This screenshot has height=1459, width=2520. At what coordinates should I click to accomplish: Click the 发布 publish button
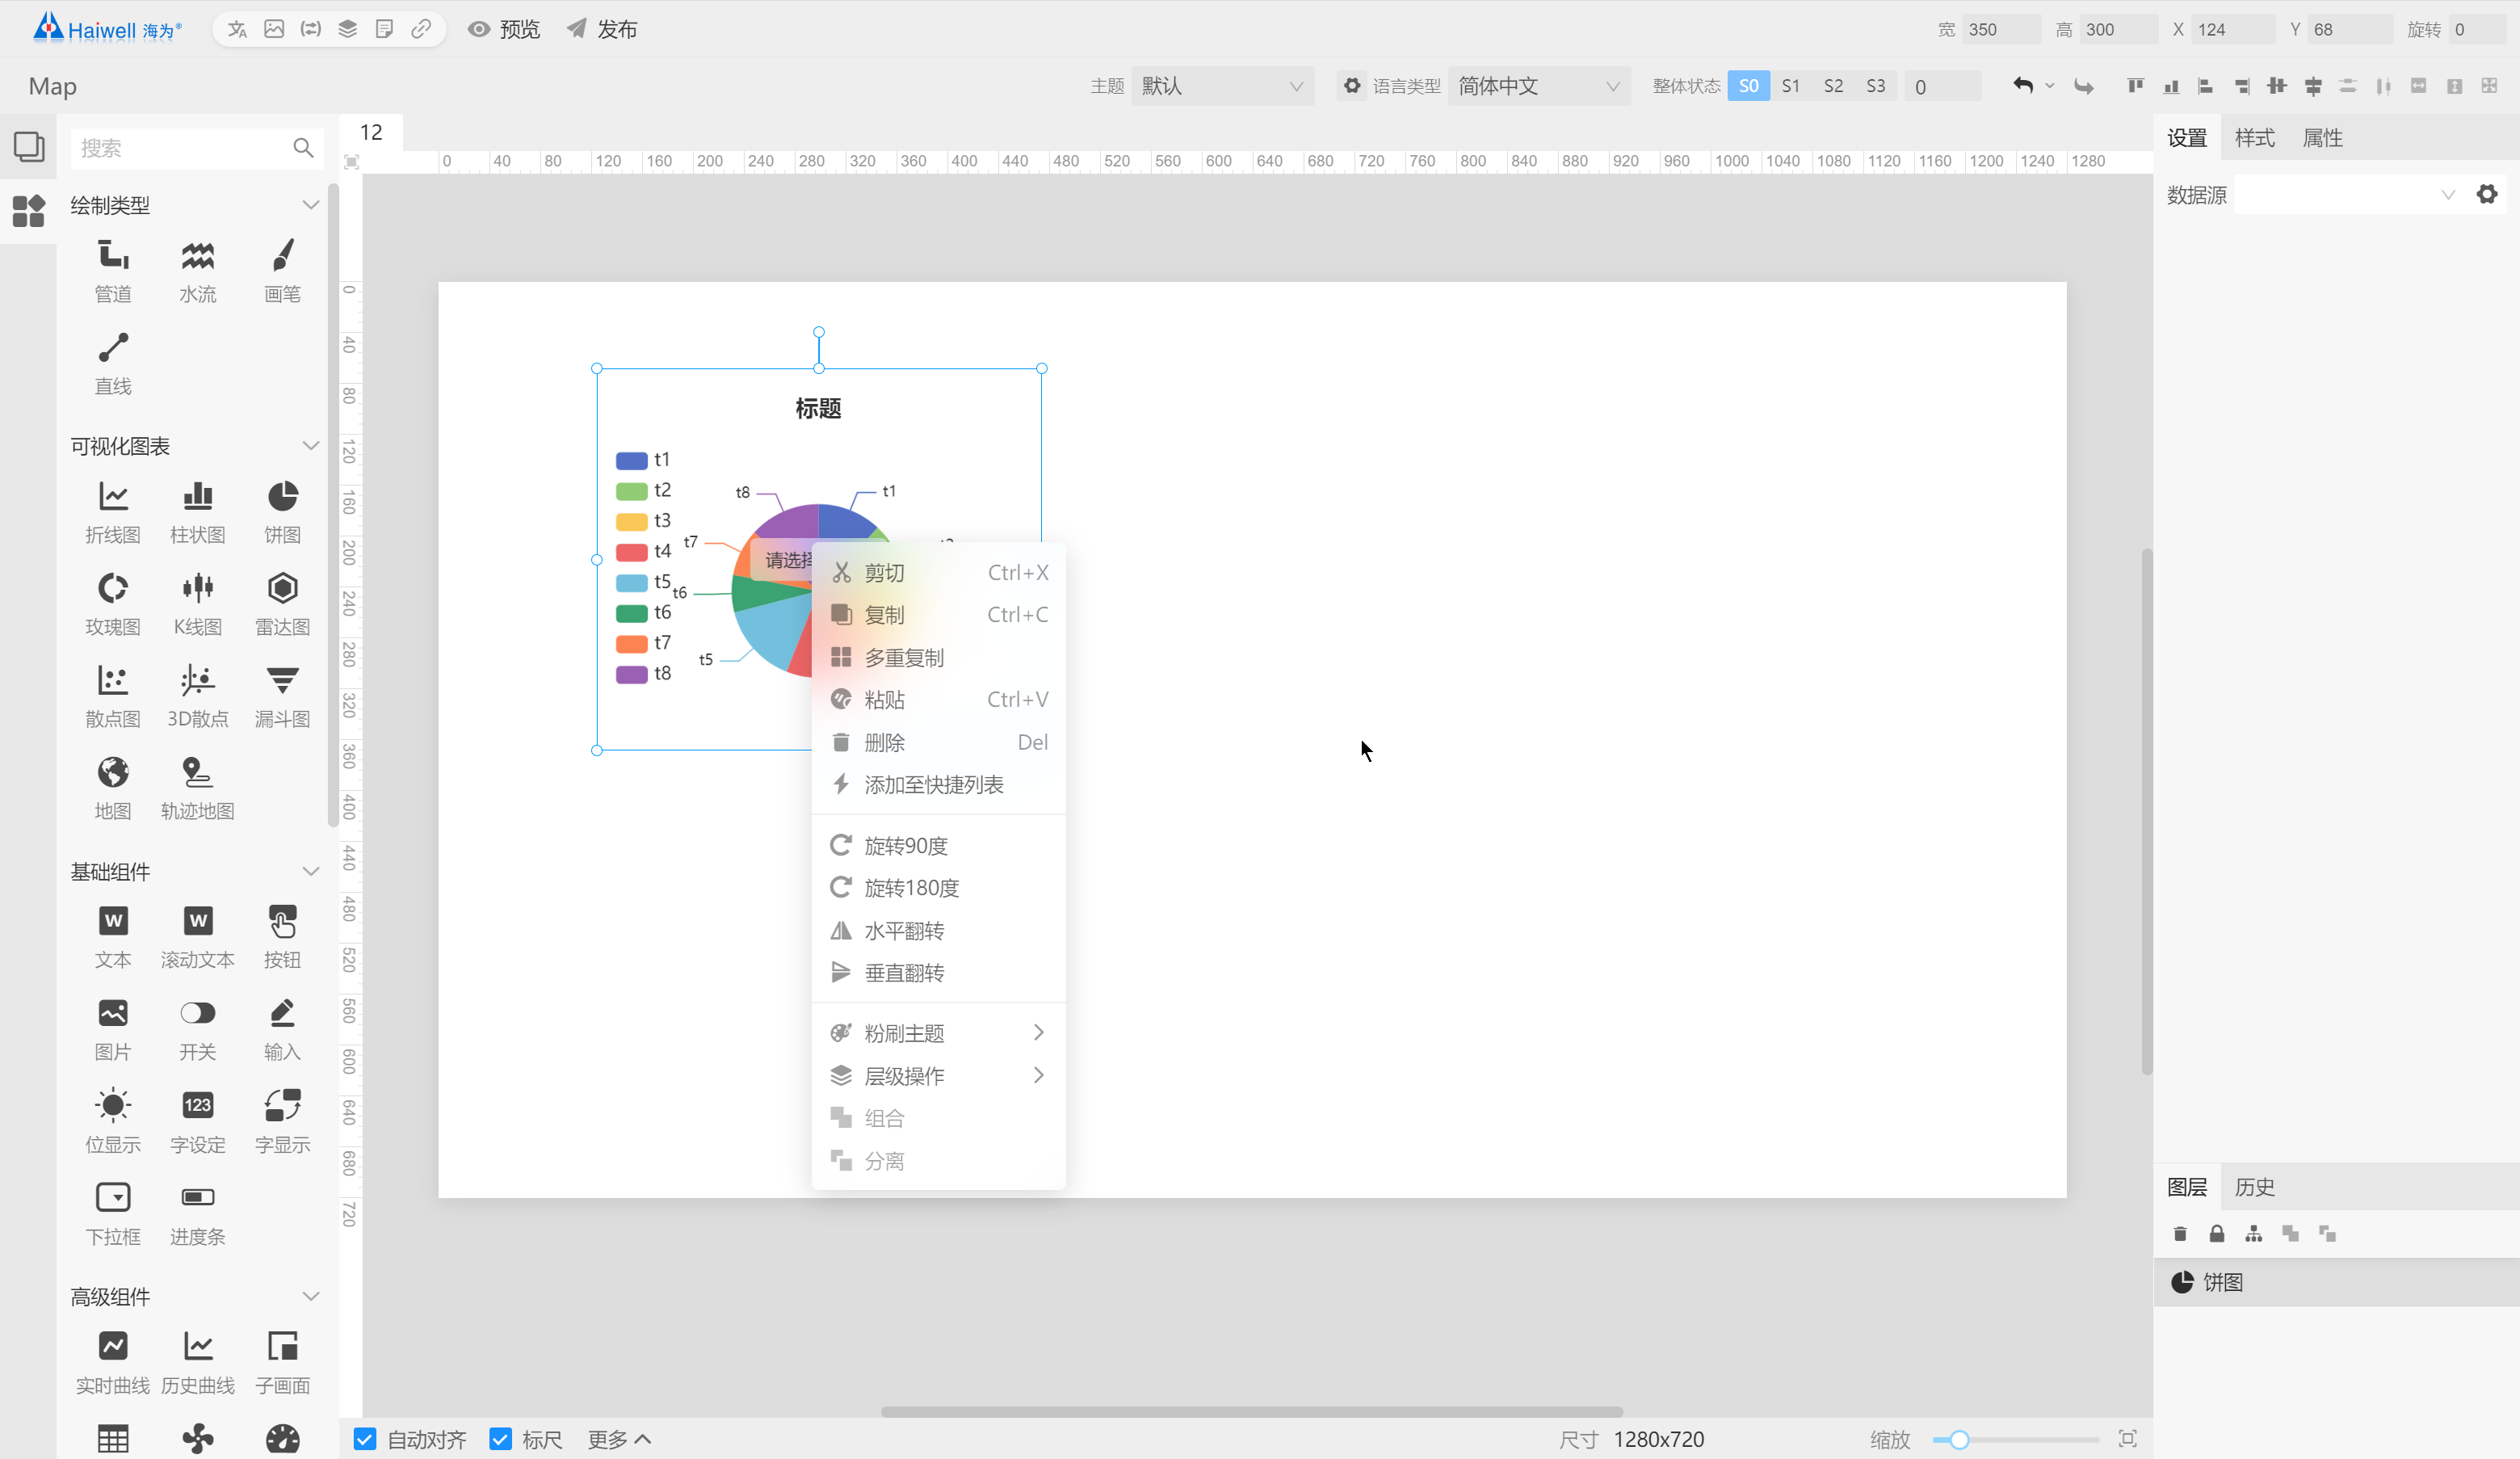(602, 29)
